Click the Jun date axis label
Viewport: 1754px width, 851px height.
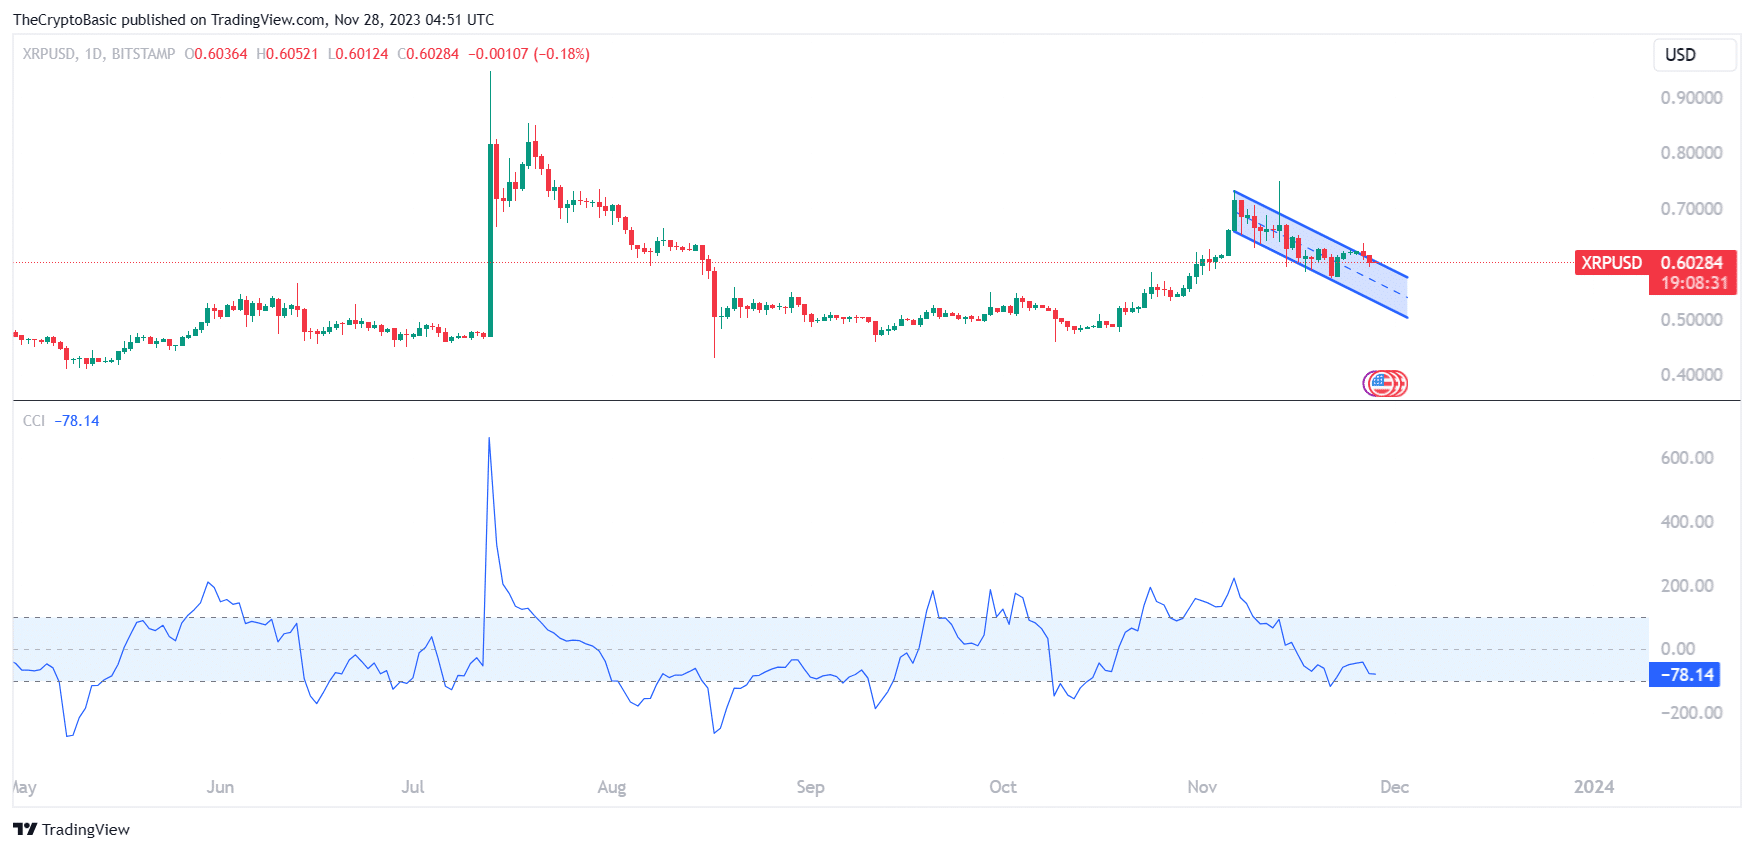coord(220,787)
